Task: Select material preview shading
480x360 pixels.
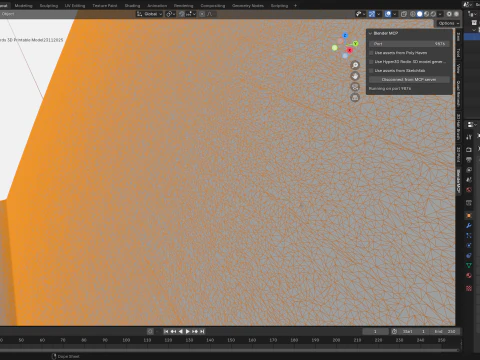Action: pos(426,14)
